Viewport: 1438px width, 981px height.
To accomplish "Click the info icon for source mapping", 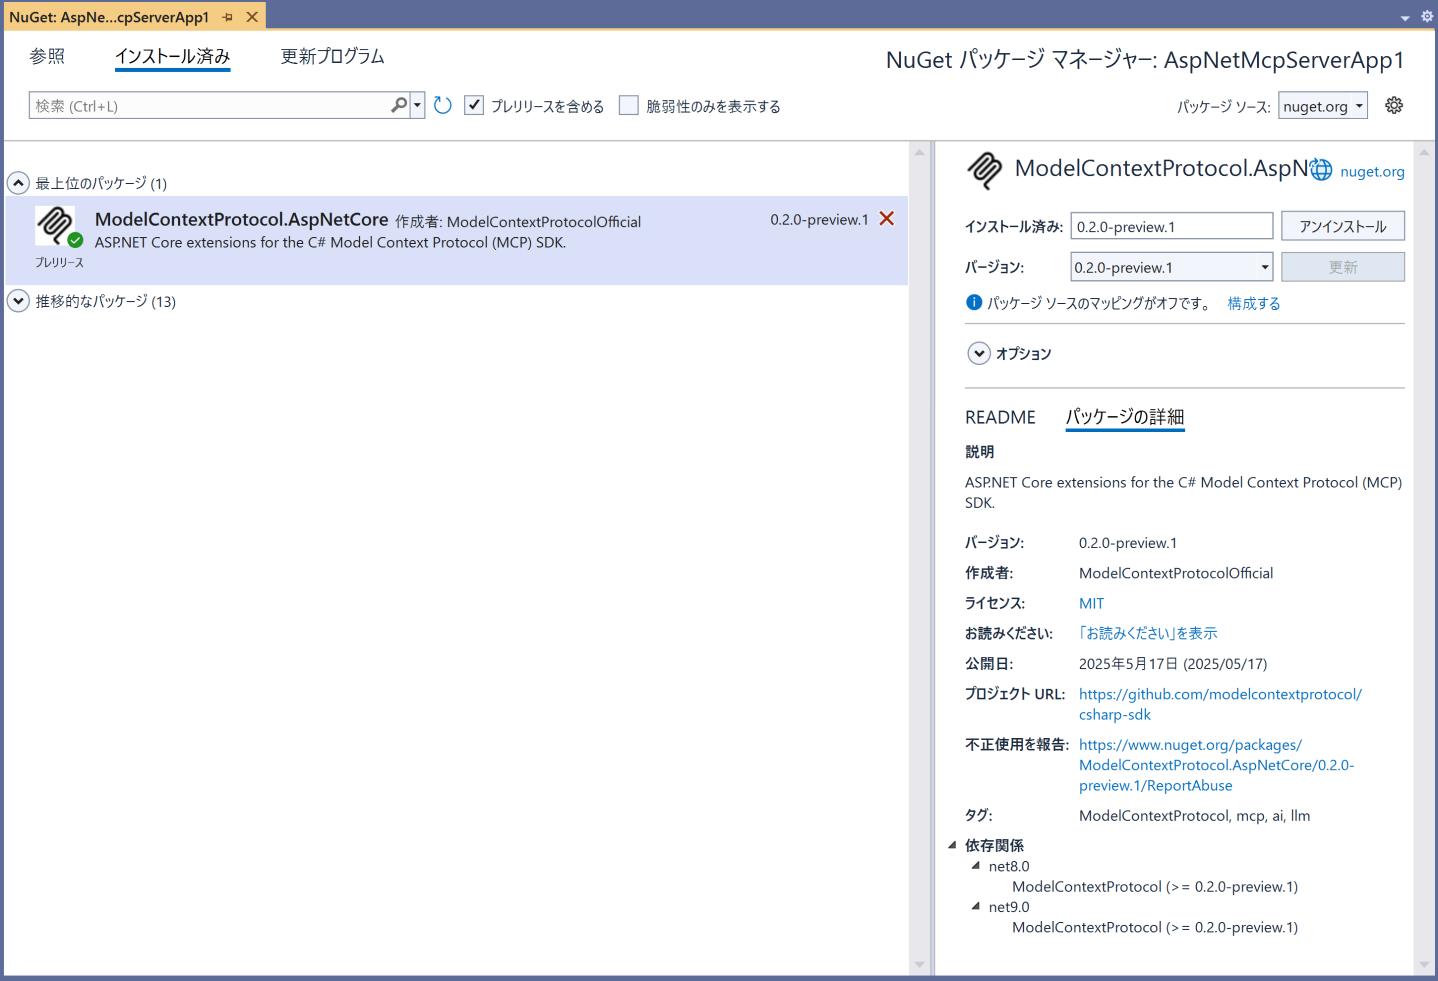I will [x=974, y=302].
